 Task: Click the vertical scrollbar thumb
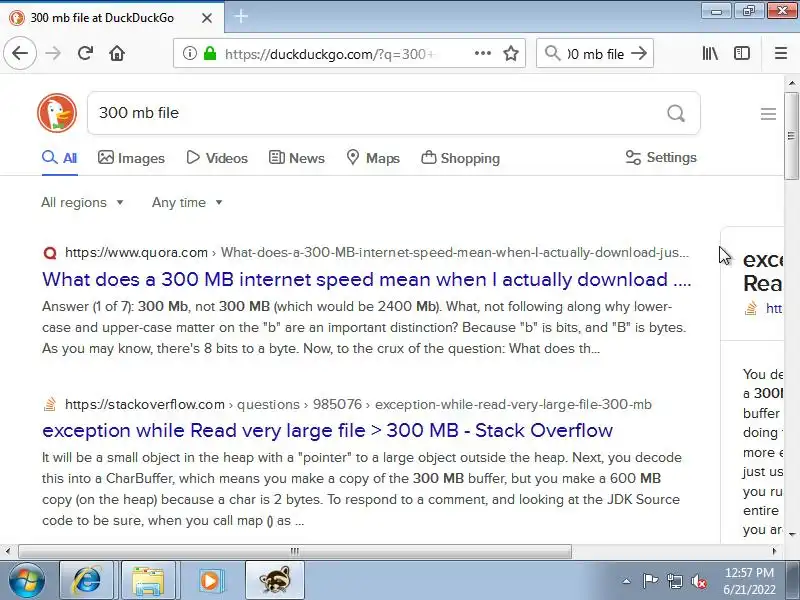click(x=792, y=136)
